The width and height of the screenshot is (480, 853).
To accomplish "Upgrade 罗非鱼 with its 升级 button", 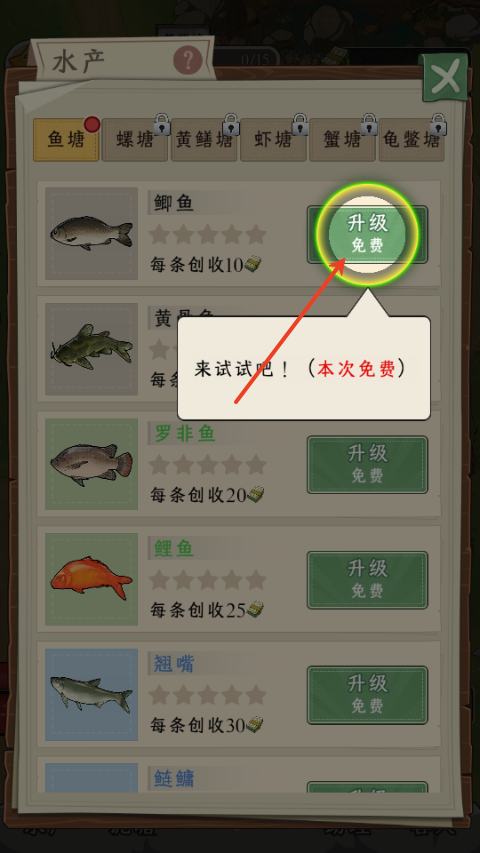I will pos(367,465).
